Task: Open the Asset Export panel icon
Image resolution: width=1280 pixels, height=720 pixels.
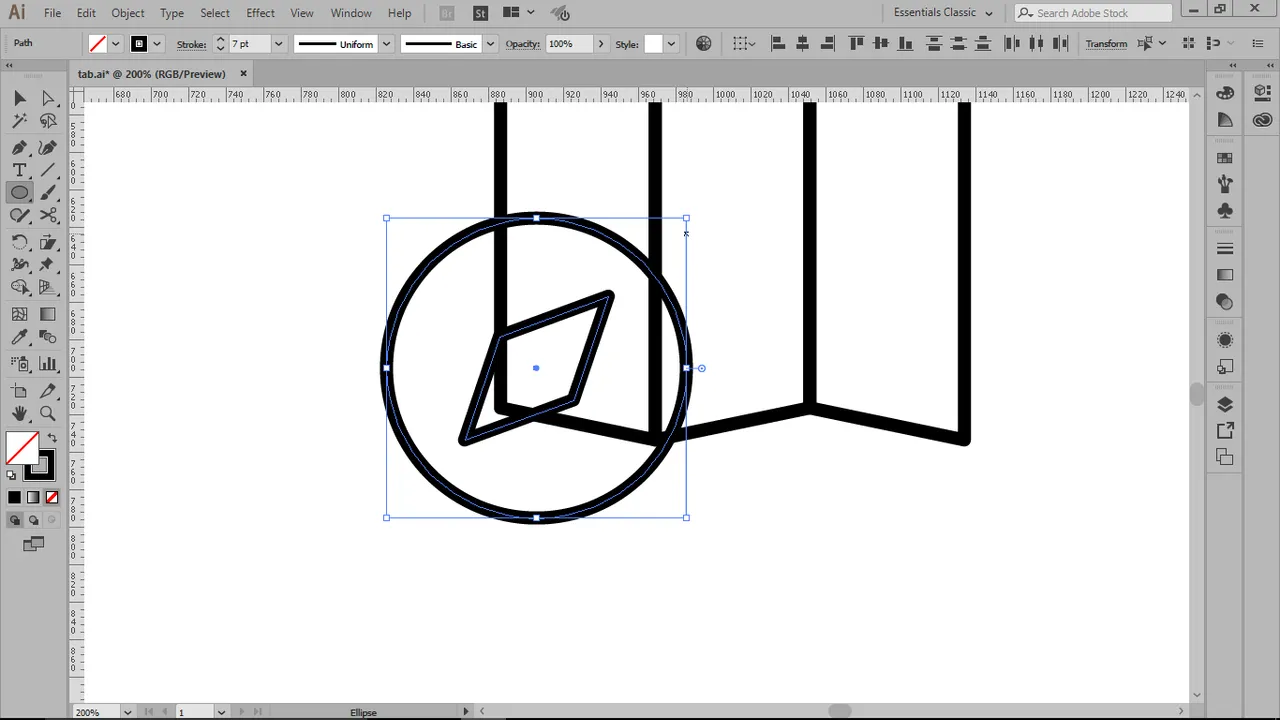Action: (x=1225, y=431)
